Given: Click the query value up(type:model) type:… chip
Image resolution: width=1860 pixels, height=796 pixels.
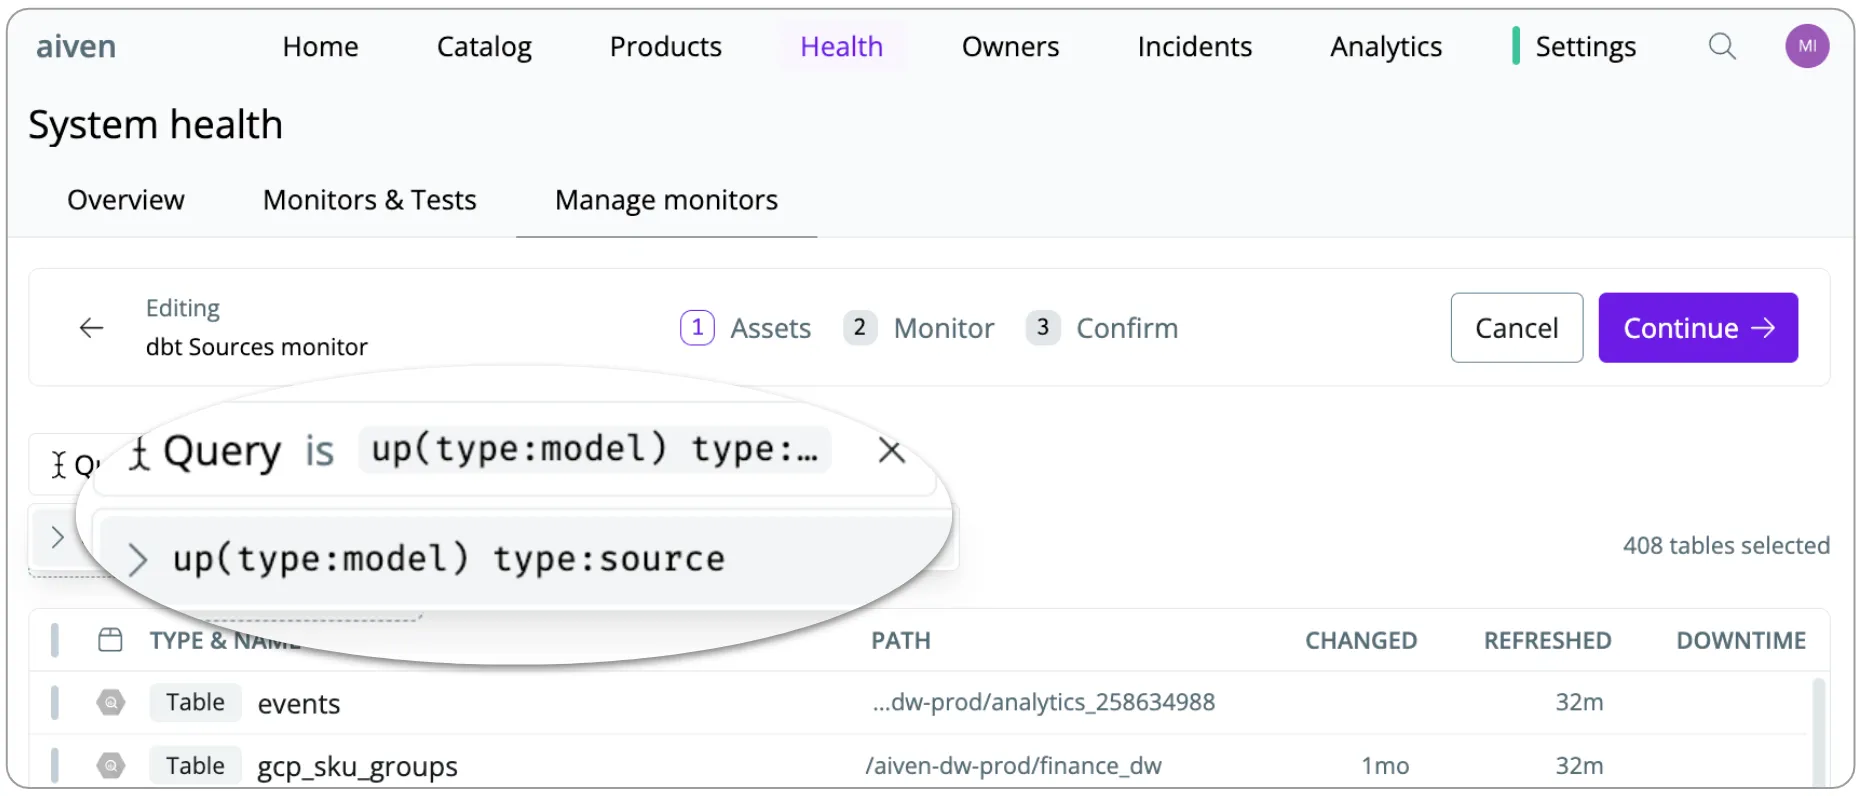Looking at the screenshot, I should point(595,450).
